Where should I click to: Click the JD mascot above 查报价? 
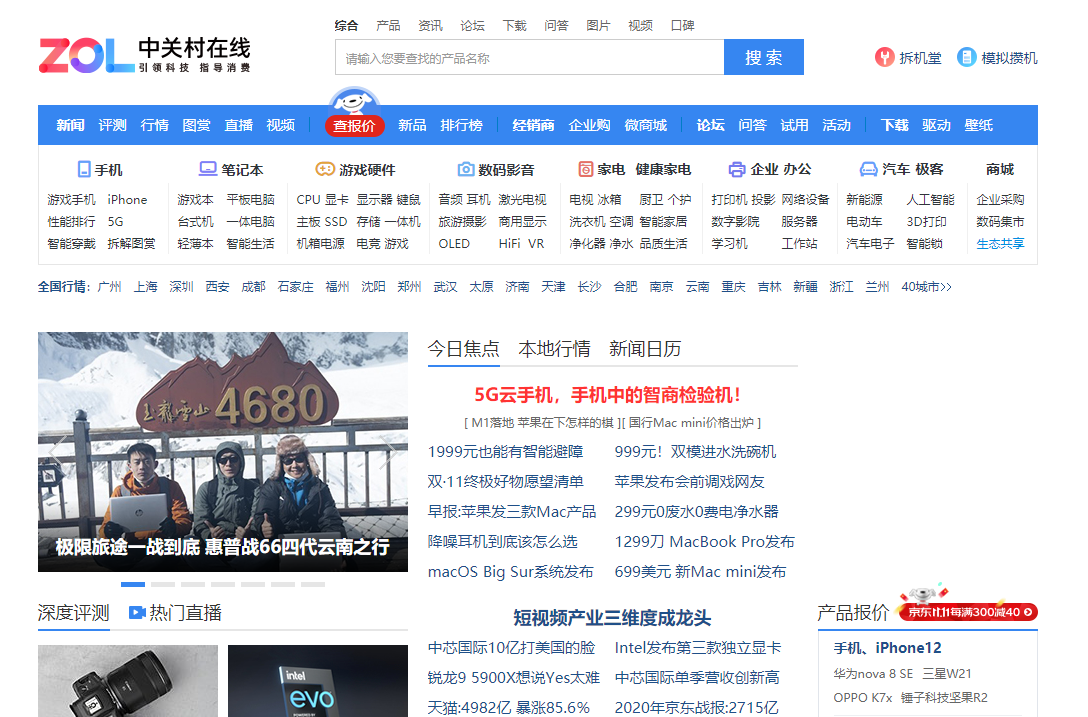pyautogui.click(x=355, y=101)
